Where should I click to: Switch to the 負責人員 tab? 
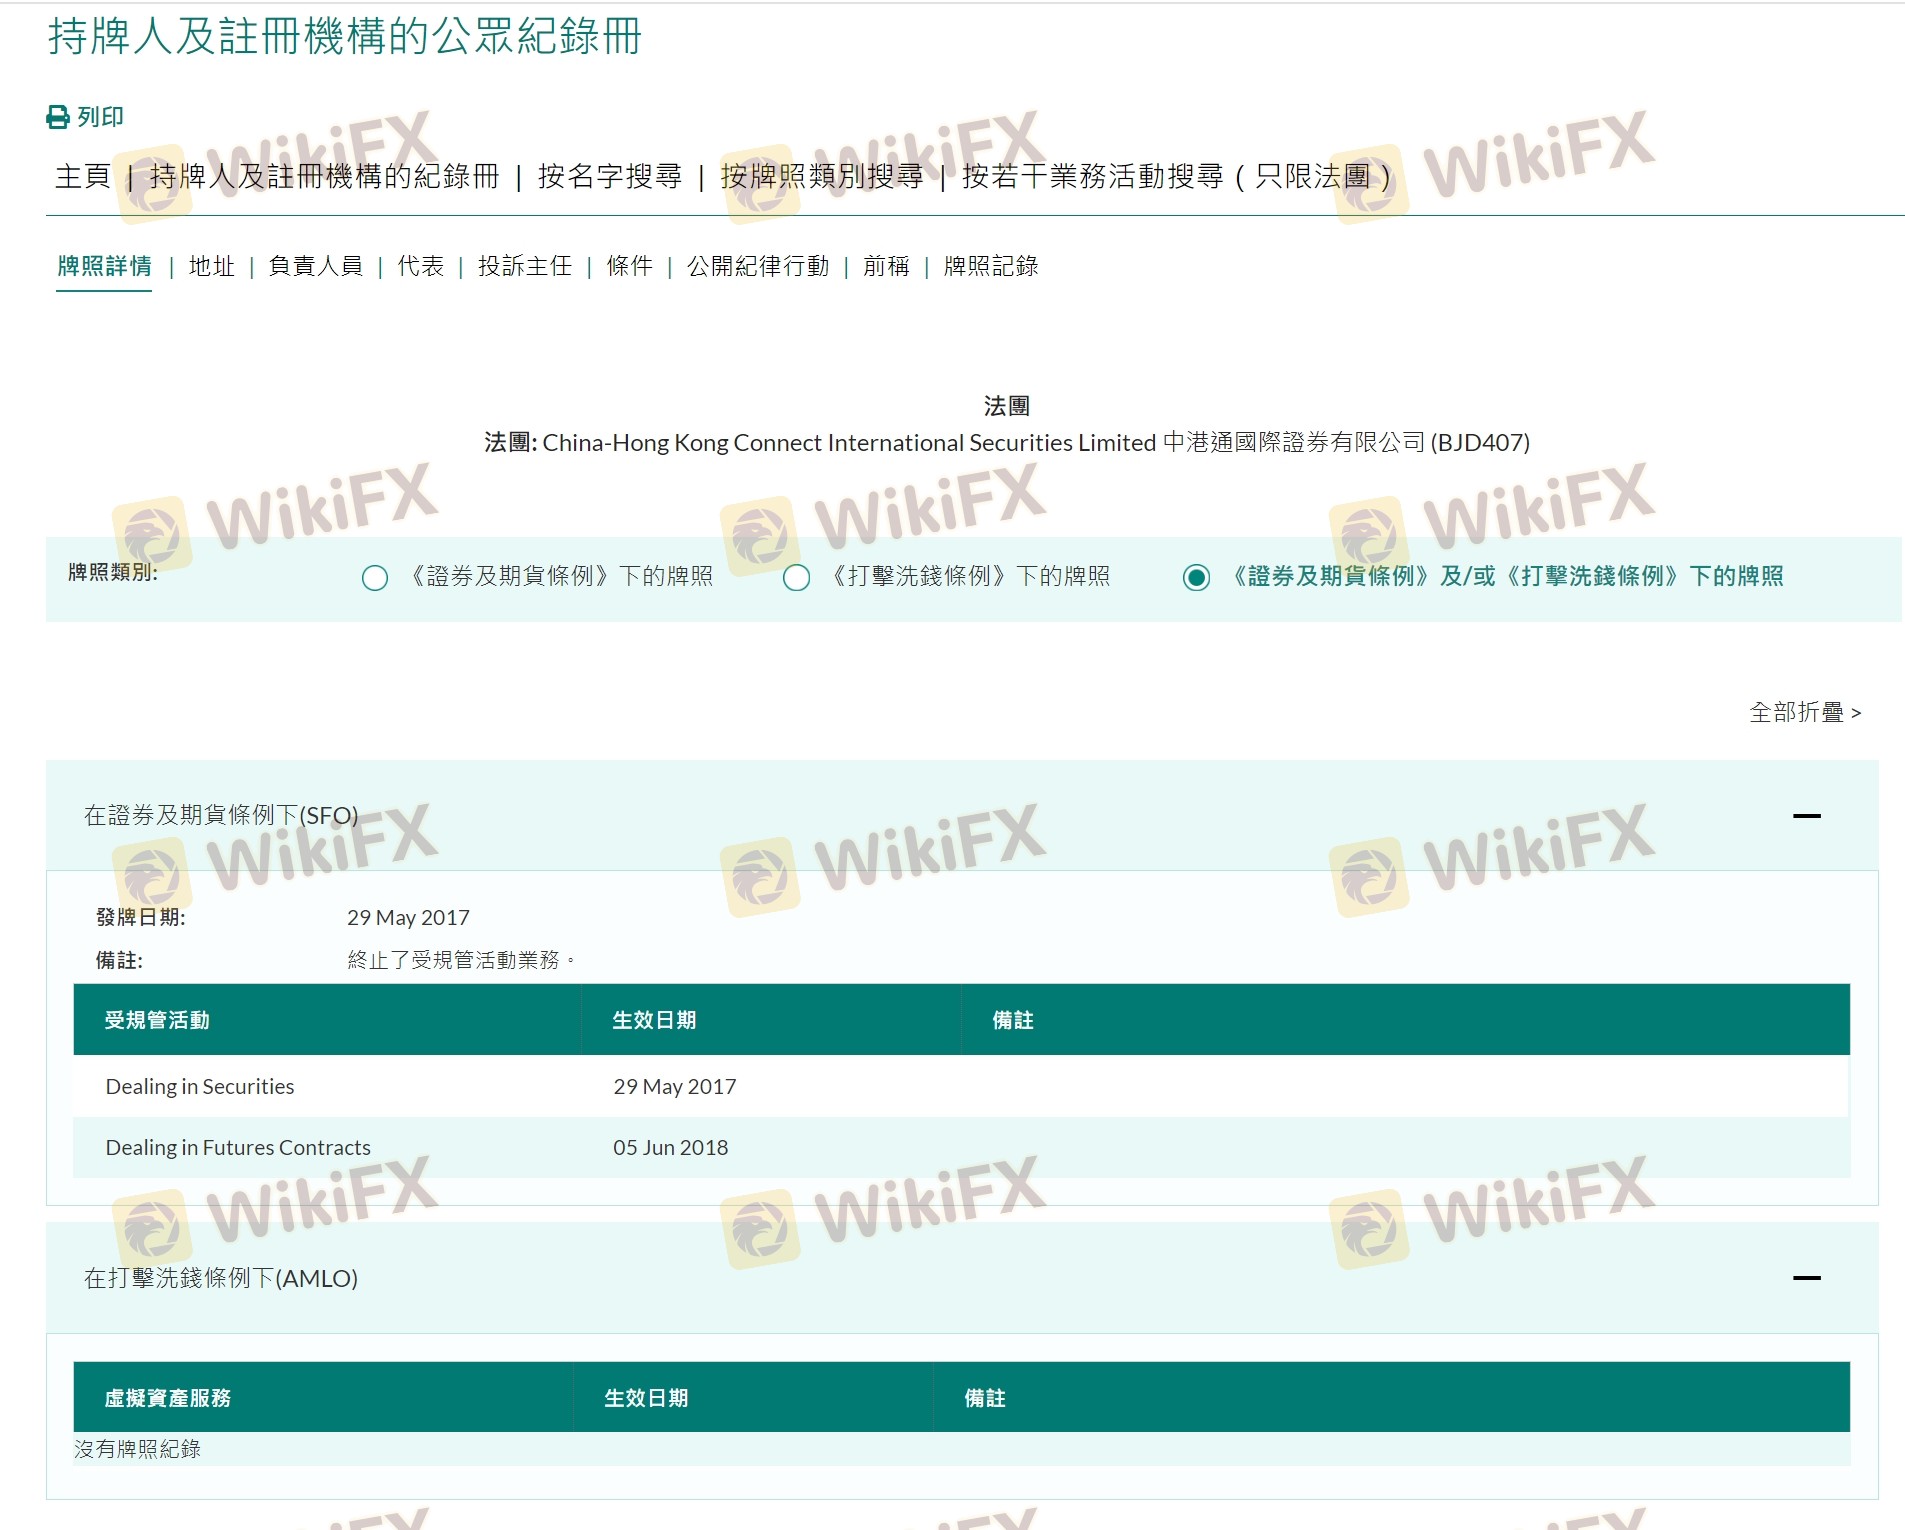point(315,266)
